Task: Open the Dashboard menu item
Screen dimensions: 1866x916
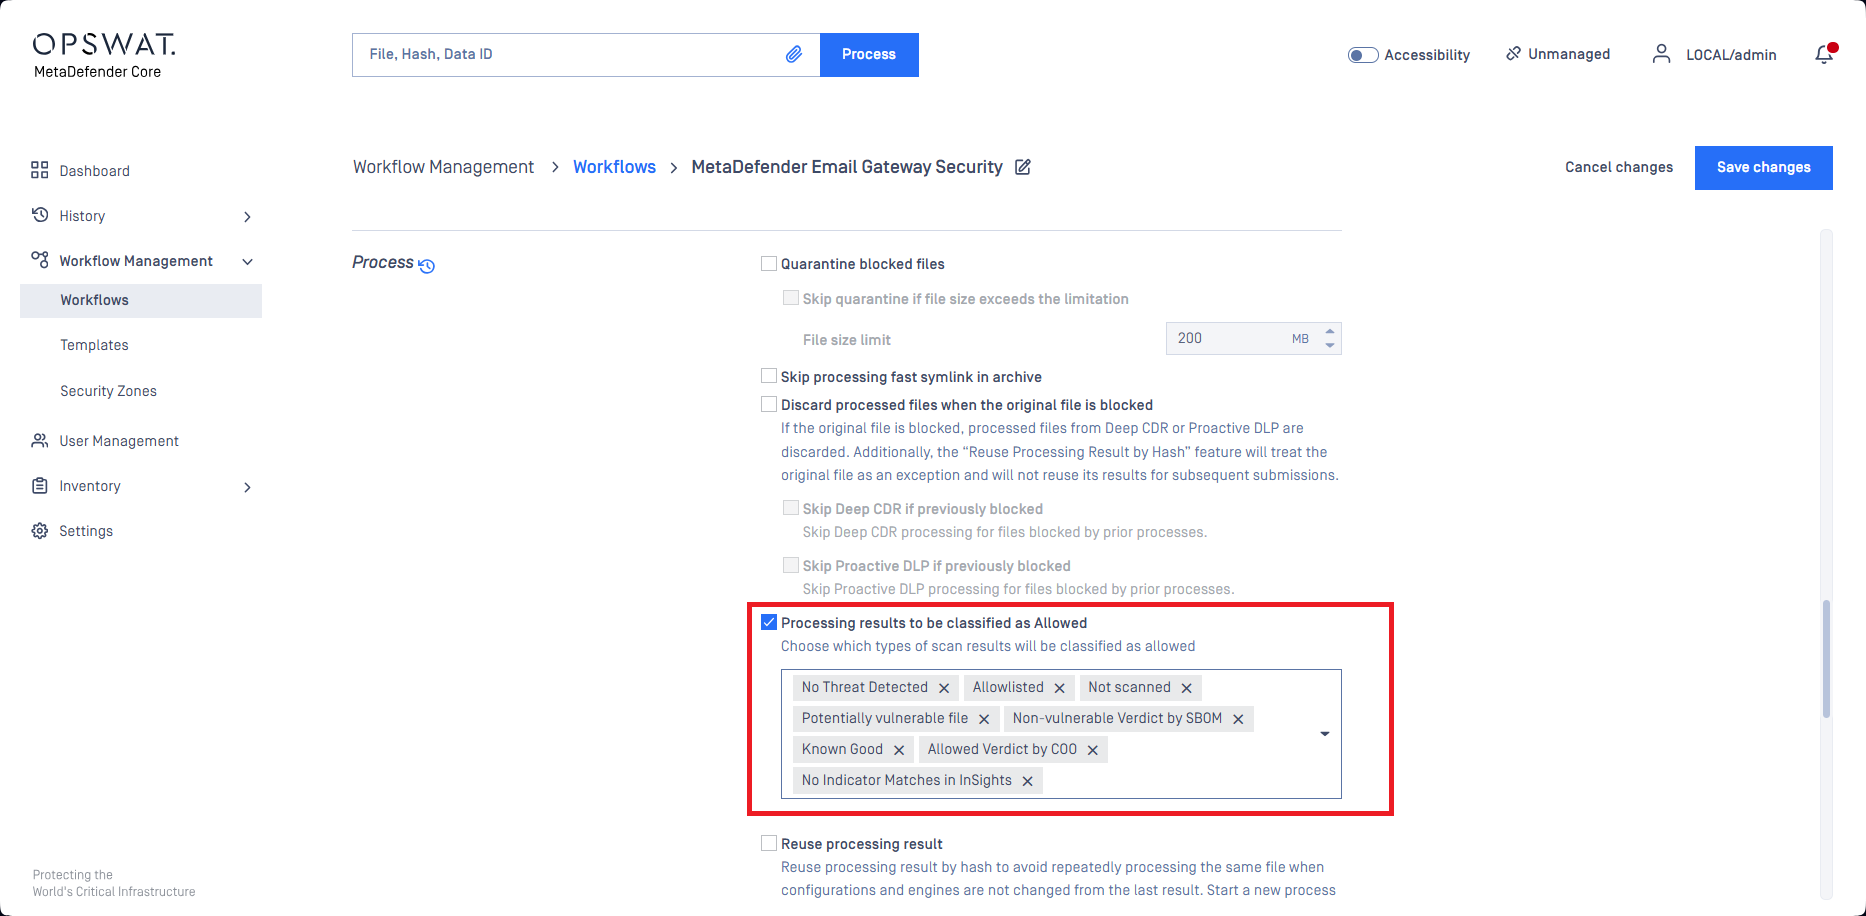Action: (94, 171)
